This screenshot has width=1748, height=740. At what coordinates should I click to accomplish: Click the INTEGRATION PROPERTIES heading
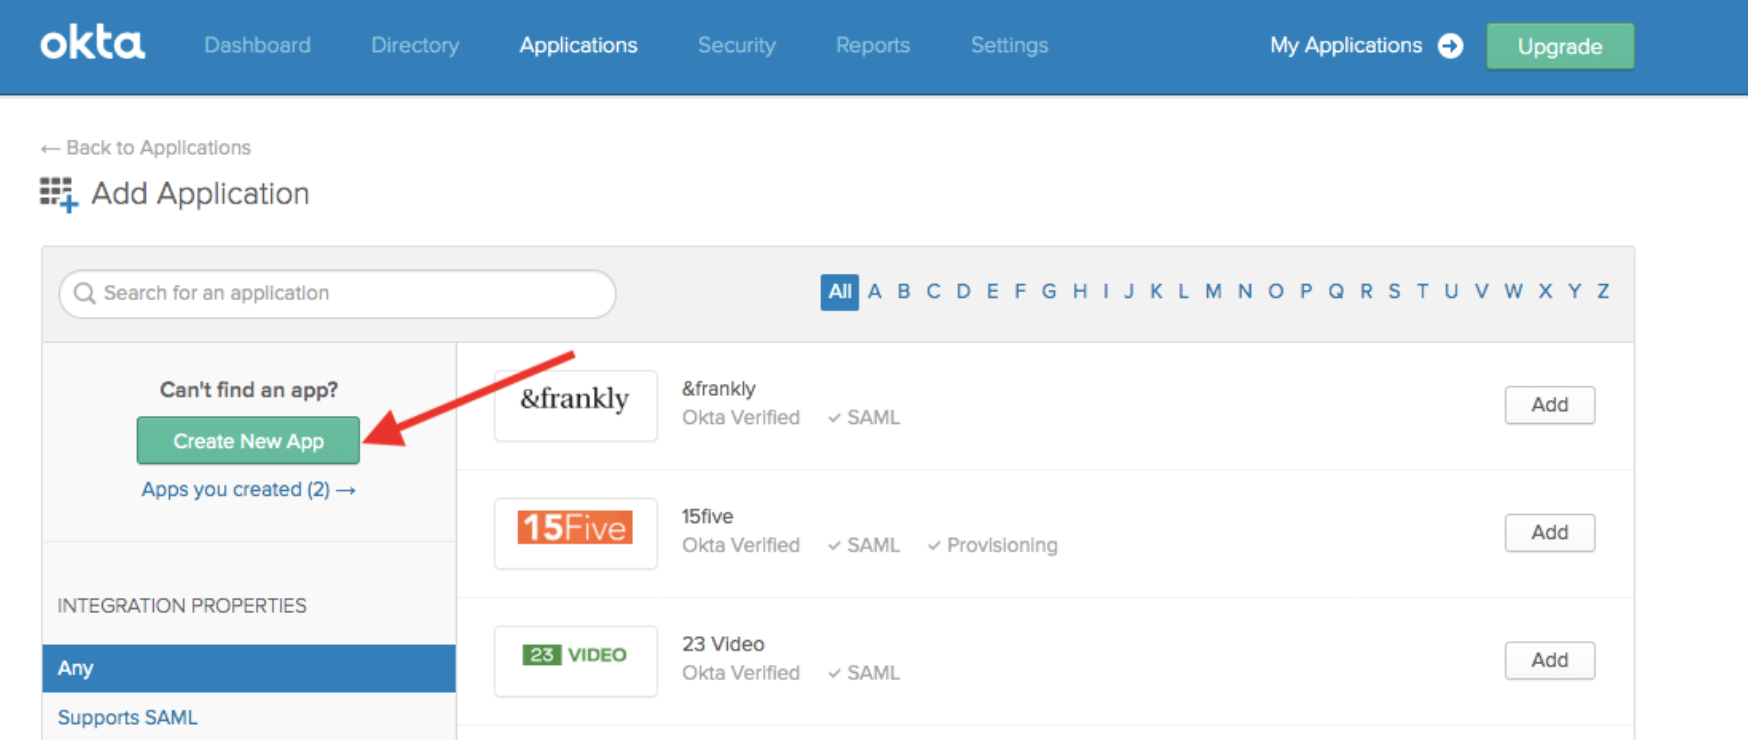click(x=182, y=606)
